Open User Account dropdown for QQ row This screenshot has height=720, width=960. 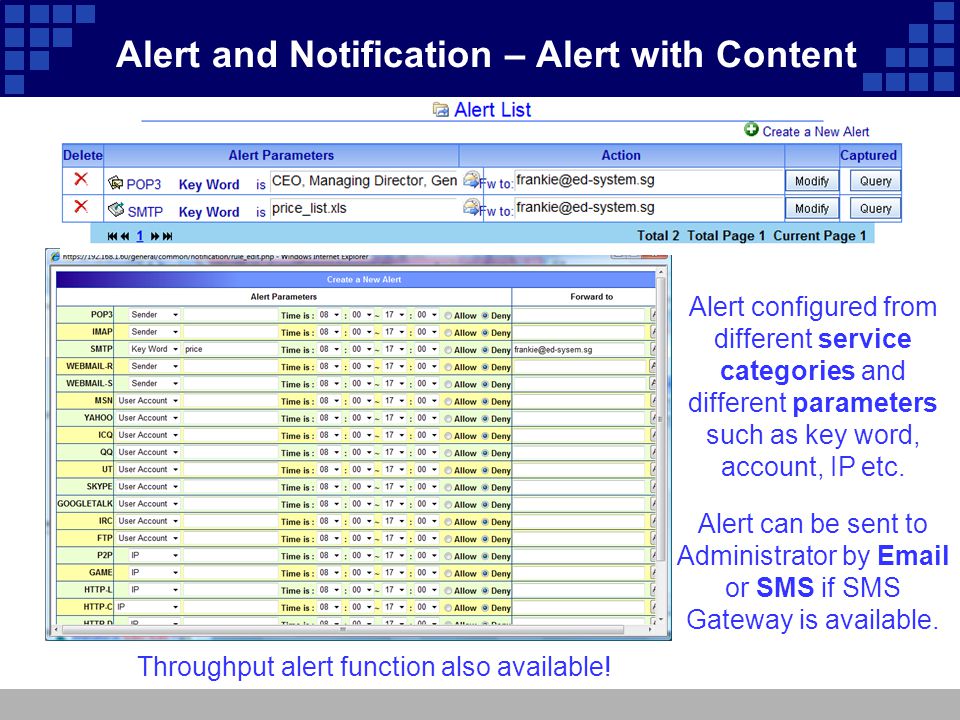point(148,452)
